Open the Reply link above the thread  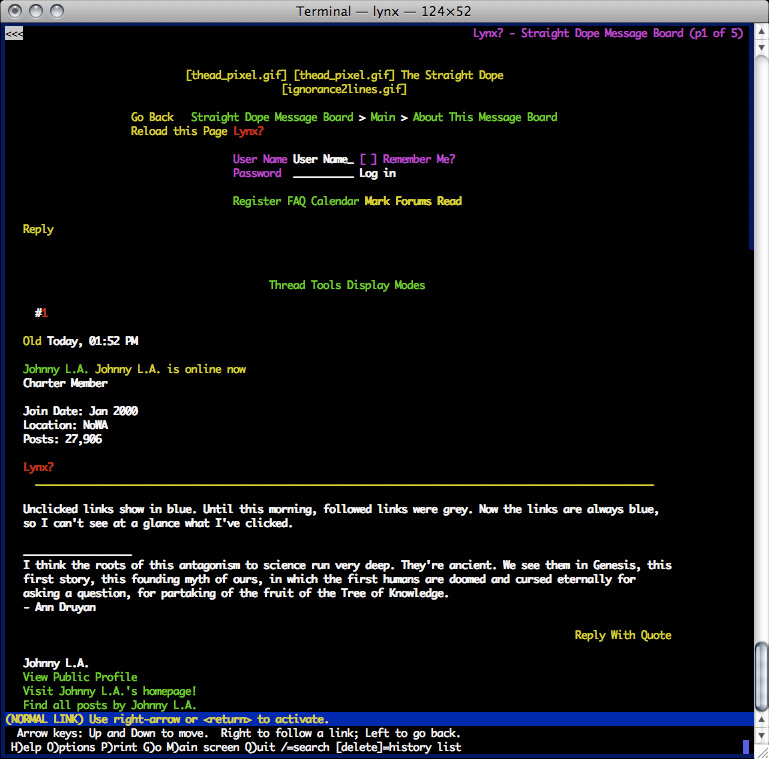38,229
